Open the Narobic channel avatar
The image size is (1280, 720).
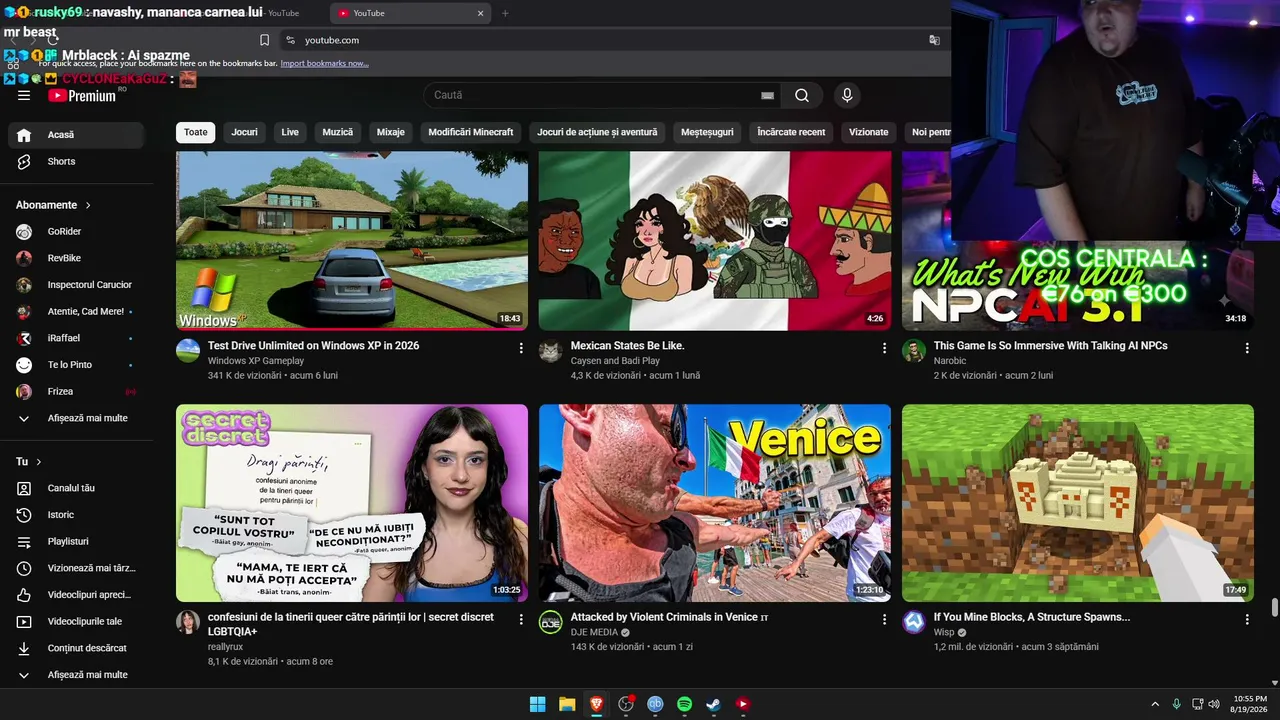914,350
